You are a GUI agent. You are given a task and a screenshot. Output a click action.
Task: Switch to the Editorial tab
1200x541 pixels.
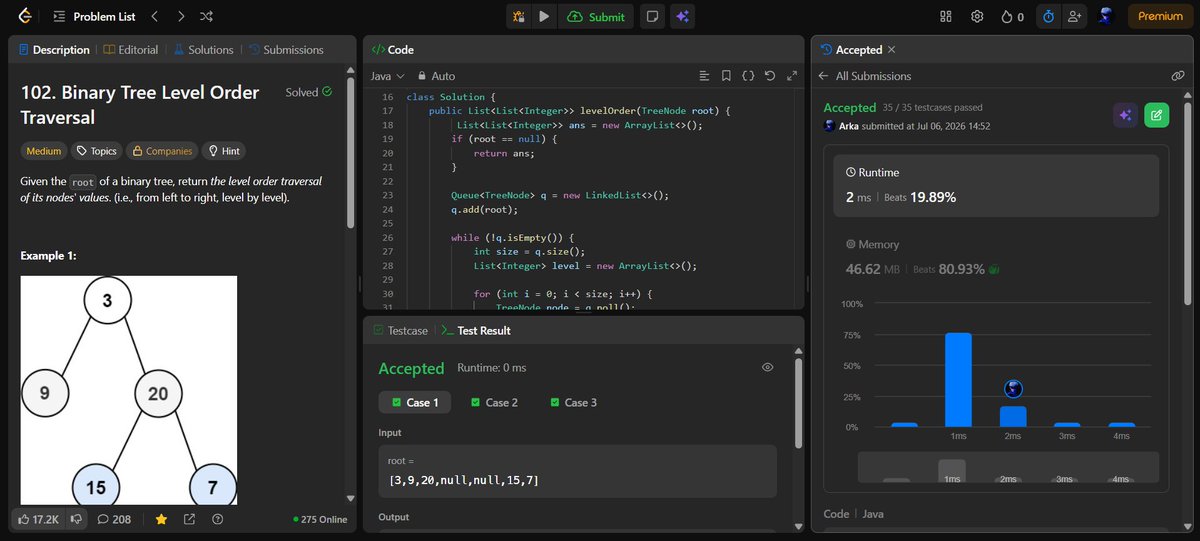click(x=131, y=49)
